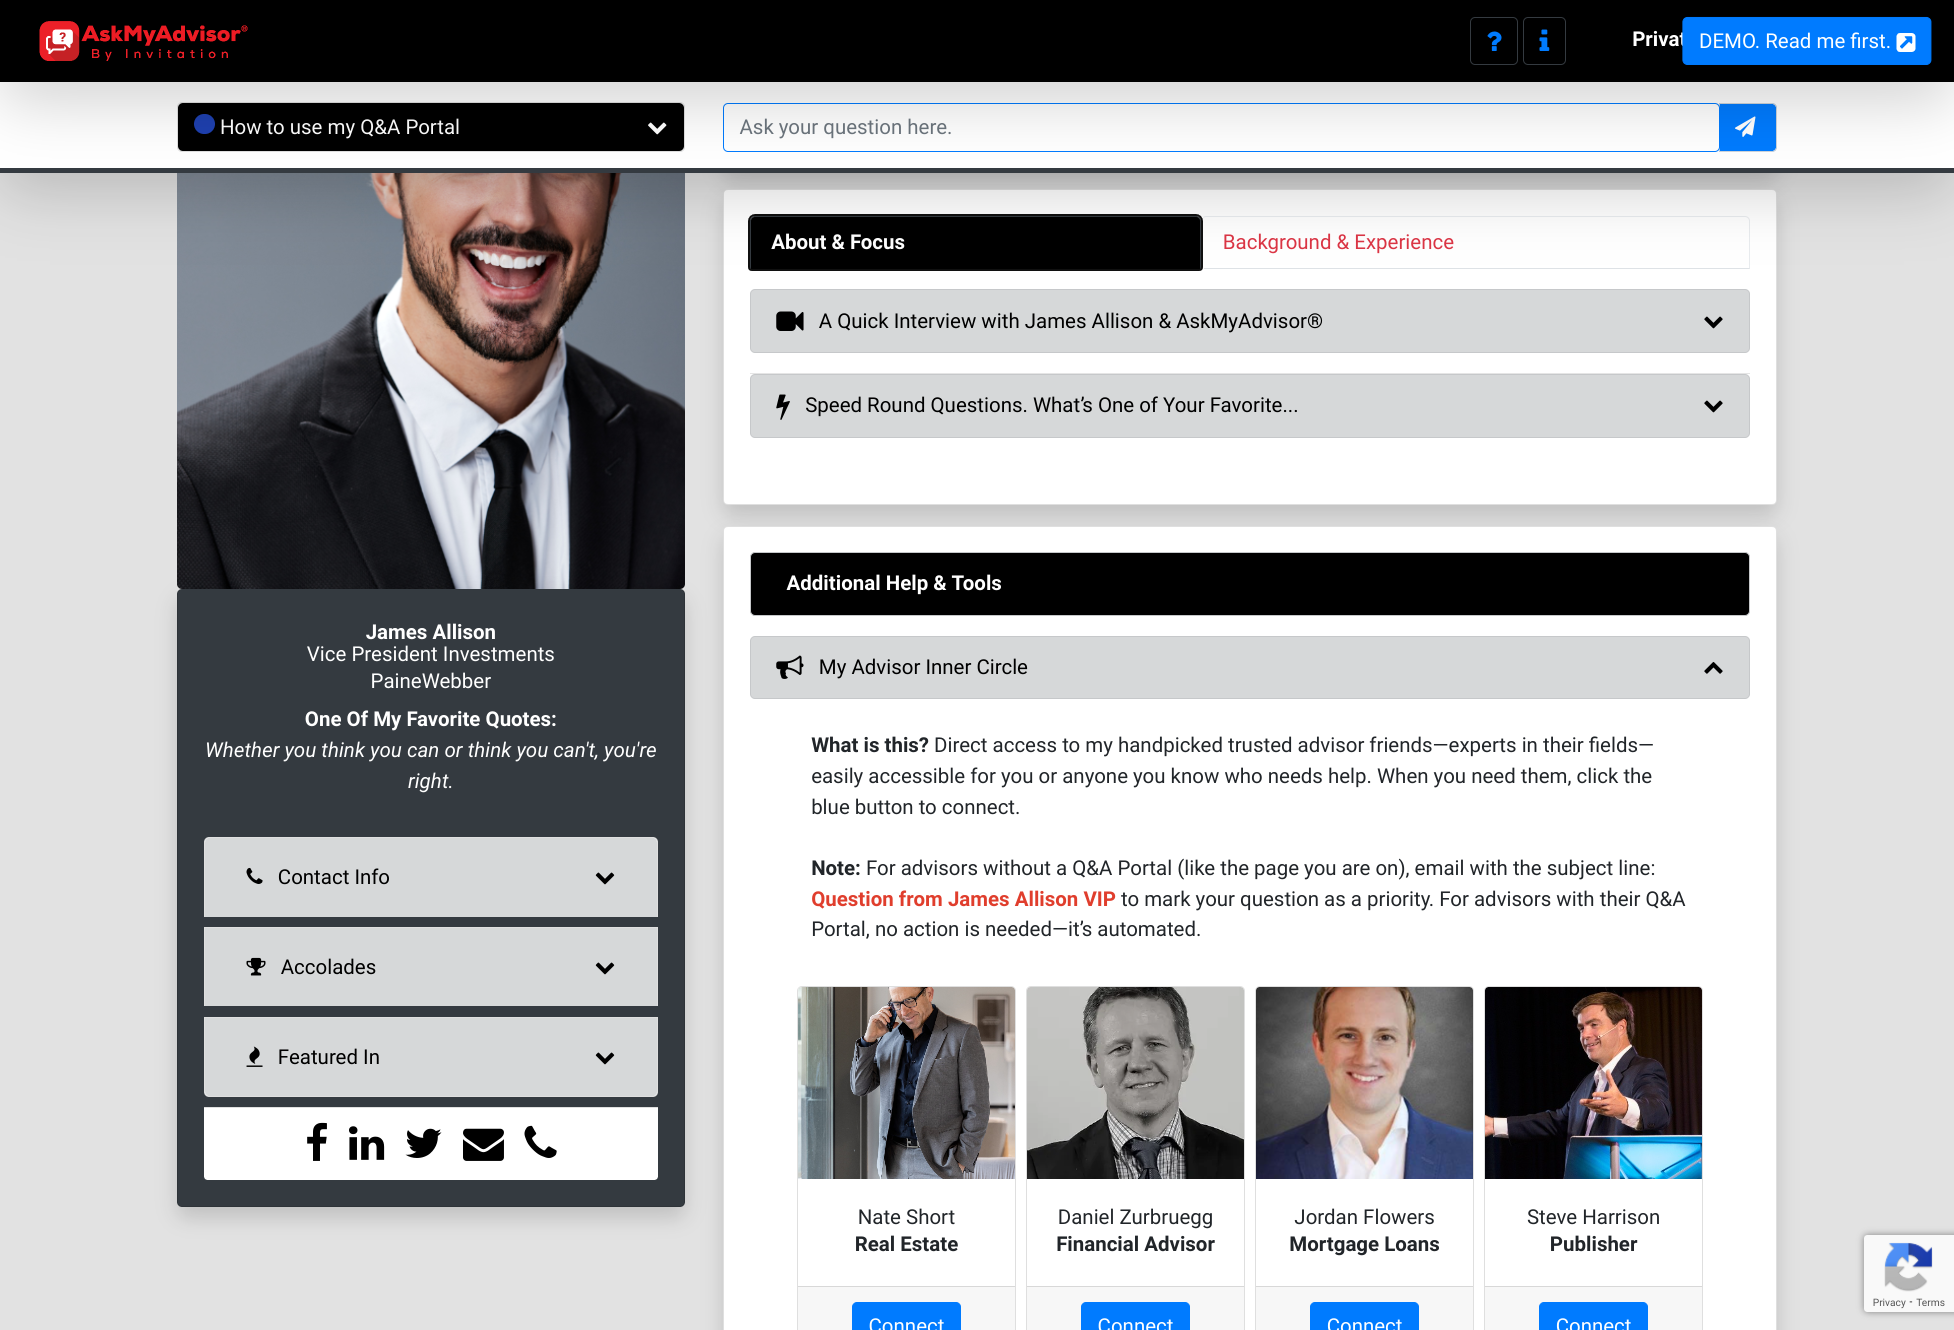
Task: Click the AskMyAdvisor logo
Action: [x=143, y=41]
